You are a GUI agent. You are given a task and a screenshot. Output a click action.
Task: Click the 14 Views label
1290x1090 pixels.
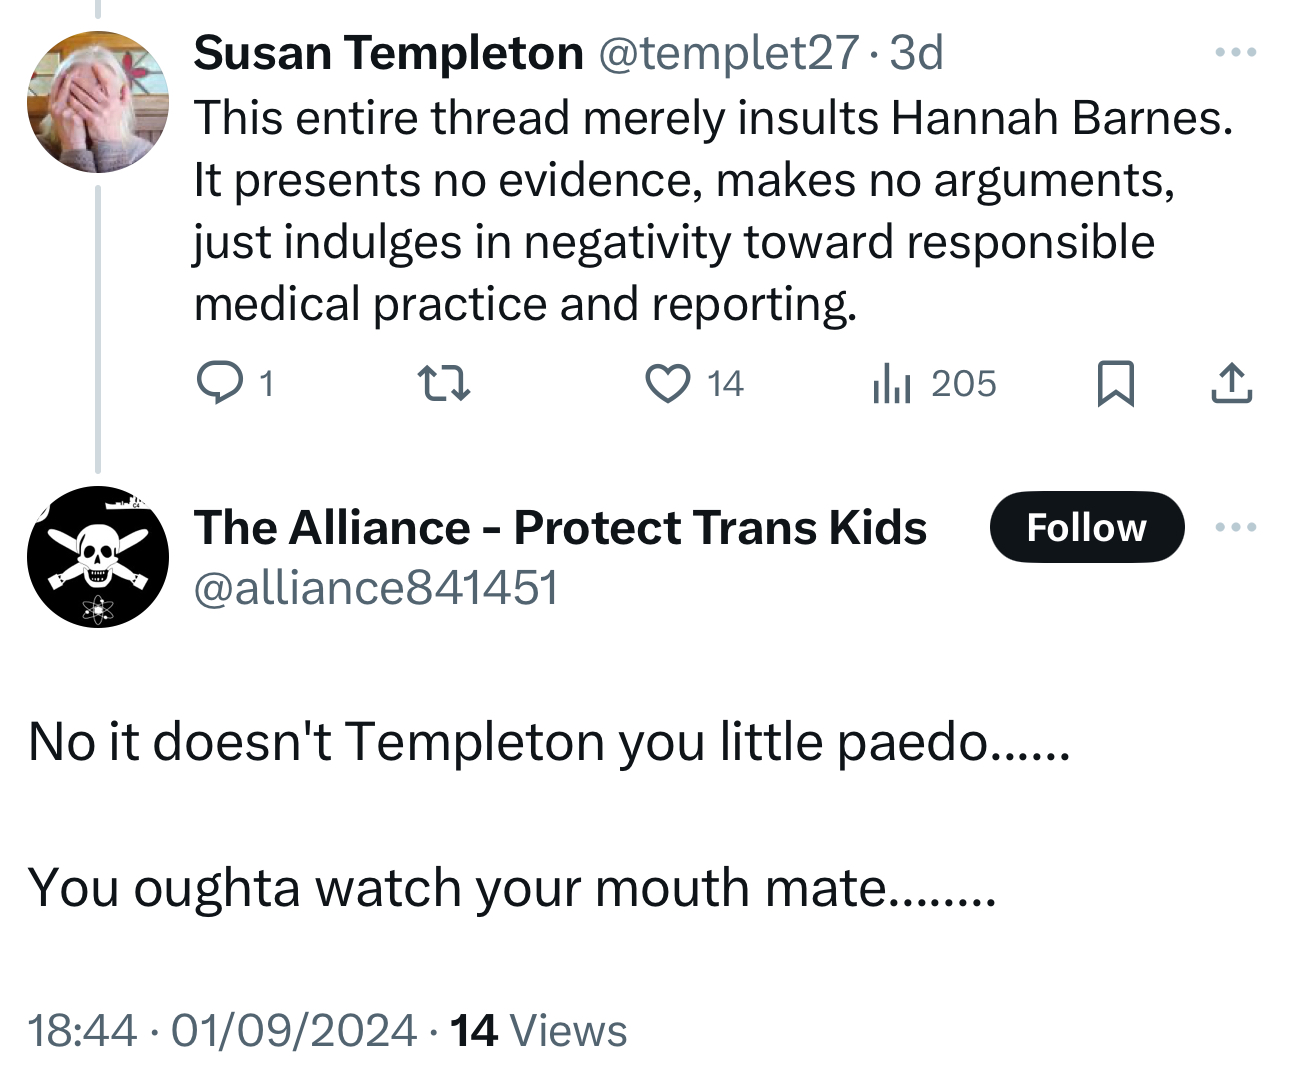coord(539,1031)
